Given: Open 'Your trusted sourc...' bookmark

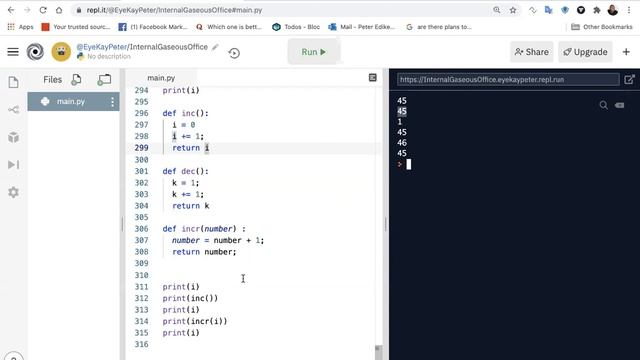Looking at the screenshot, I should (x=76, y=27).
